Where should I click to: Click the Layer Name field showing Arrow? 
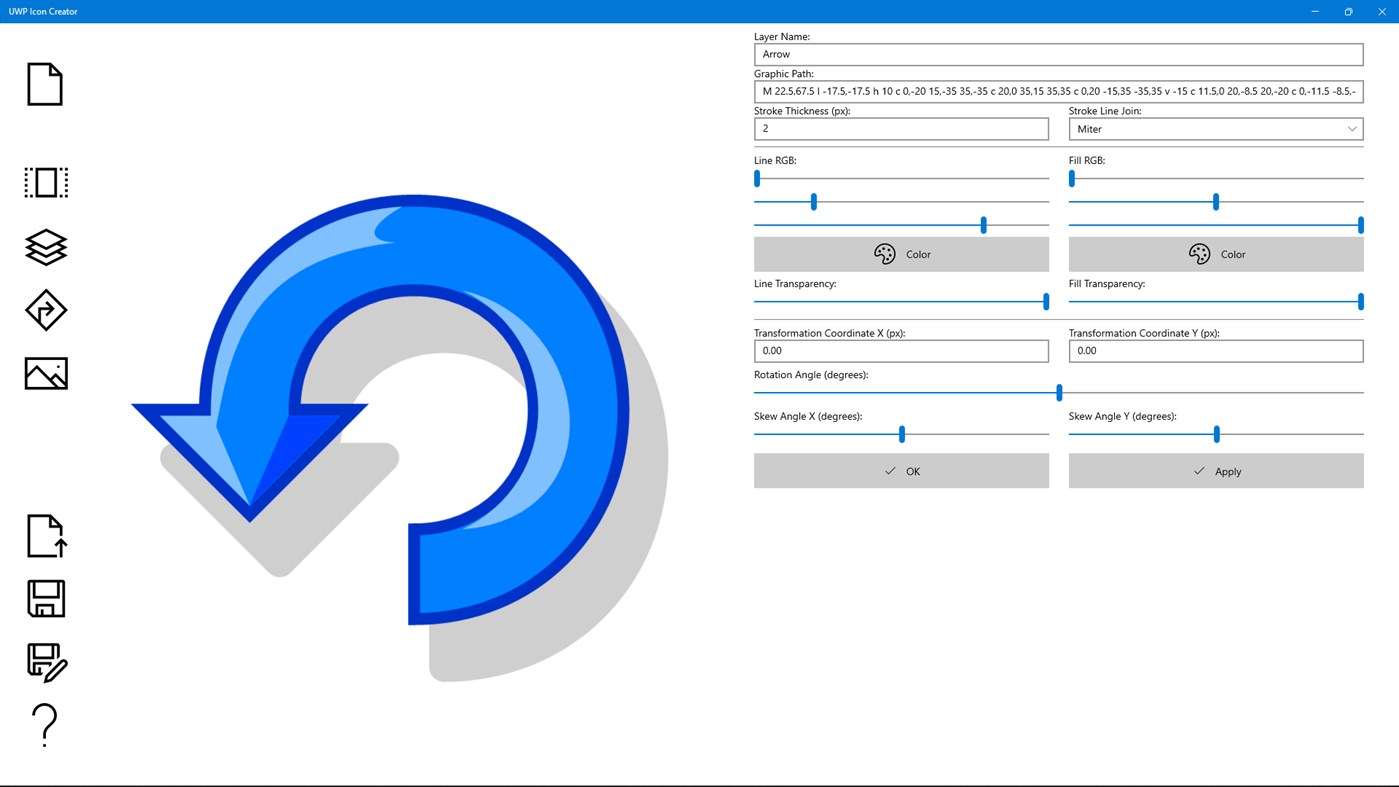[x=1058, y=53]
